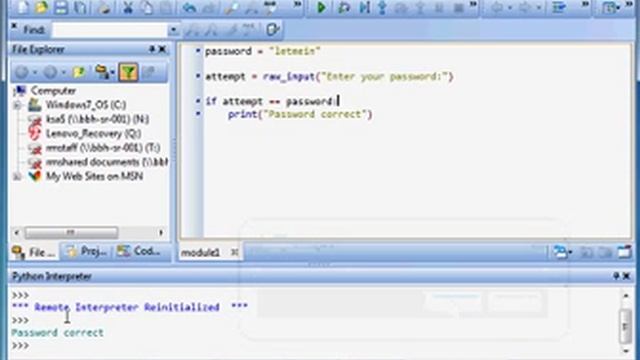This screenshot has width=640, height=360.
Task: Click the Remote Interpreter Reinitialized message
Action: 130,307
